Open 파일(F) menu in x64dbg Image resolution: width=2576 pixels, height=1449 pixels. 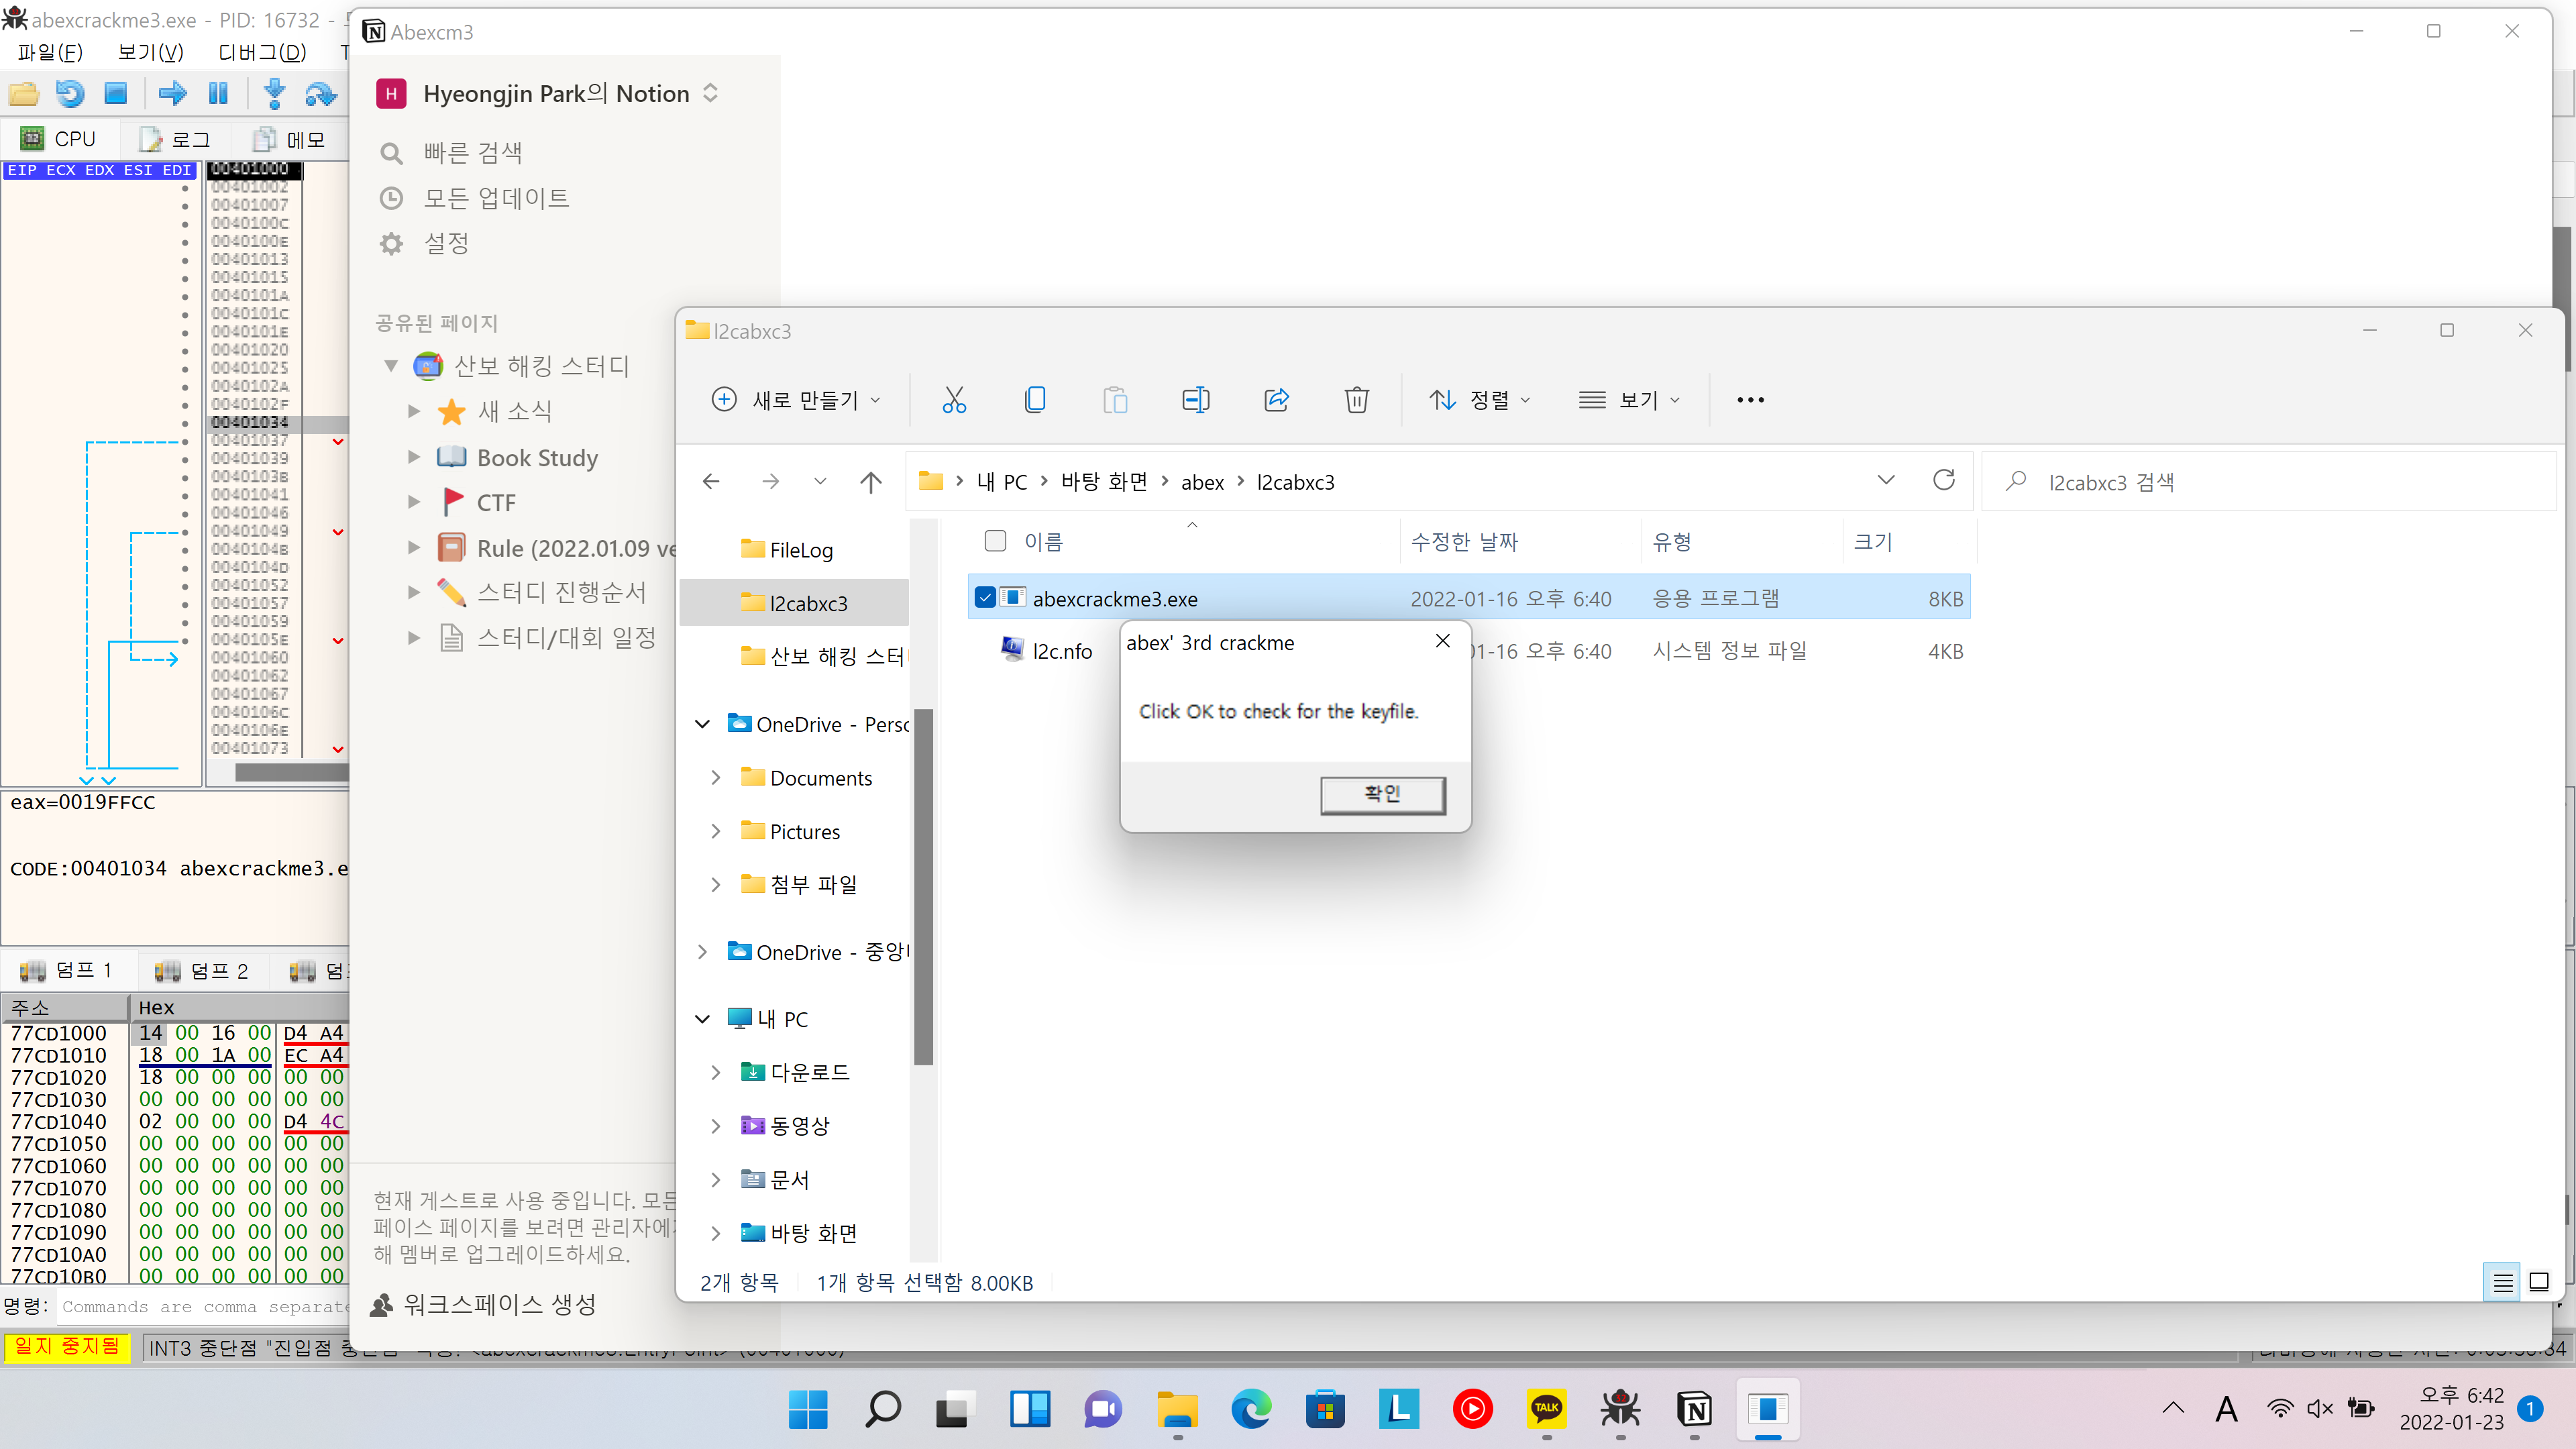click(x=50, y=52)
